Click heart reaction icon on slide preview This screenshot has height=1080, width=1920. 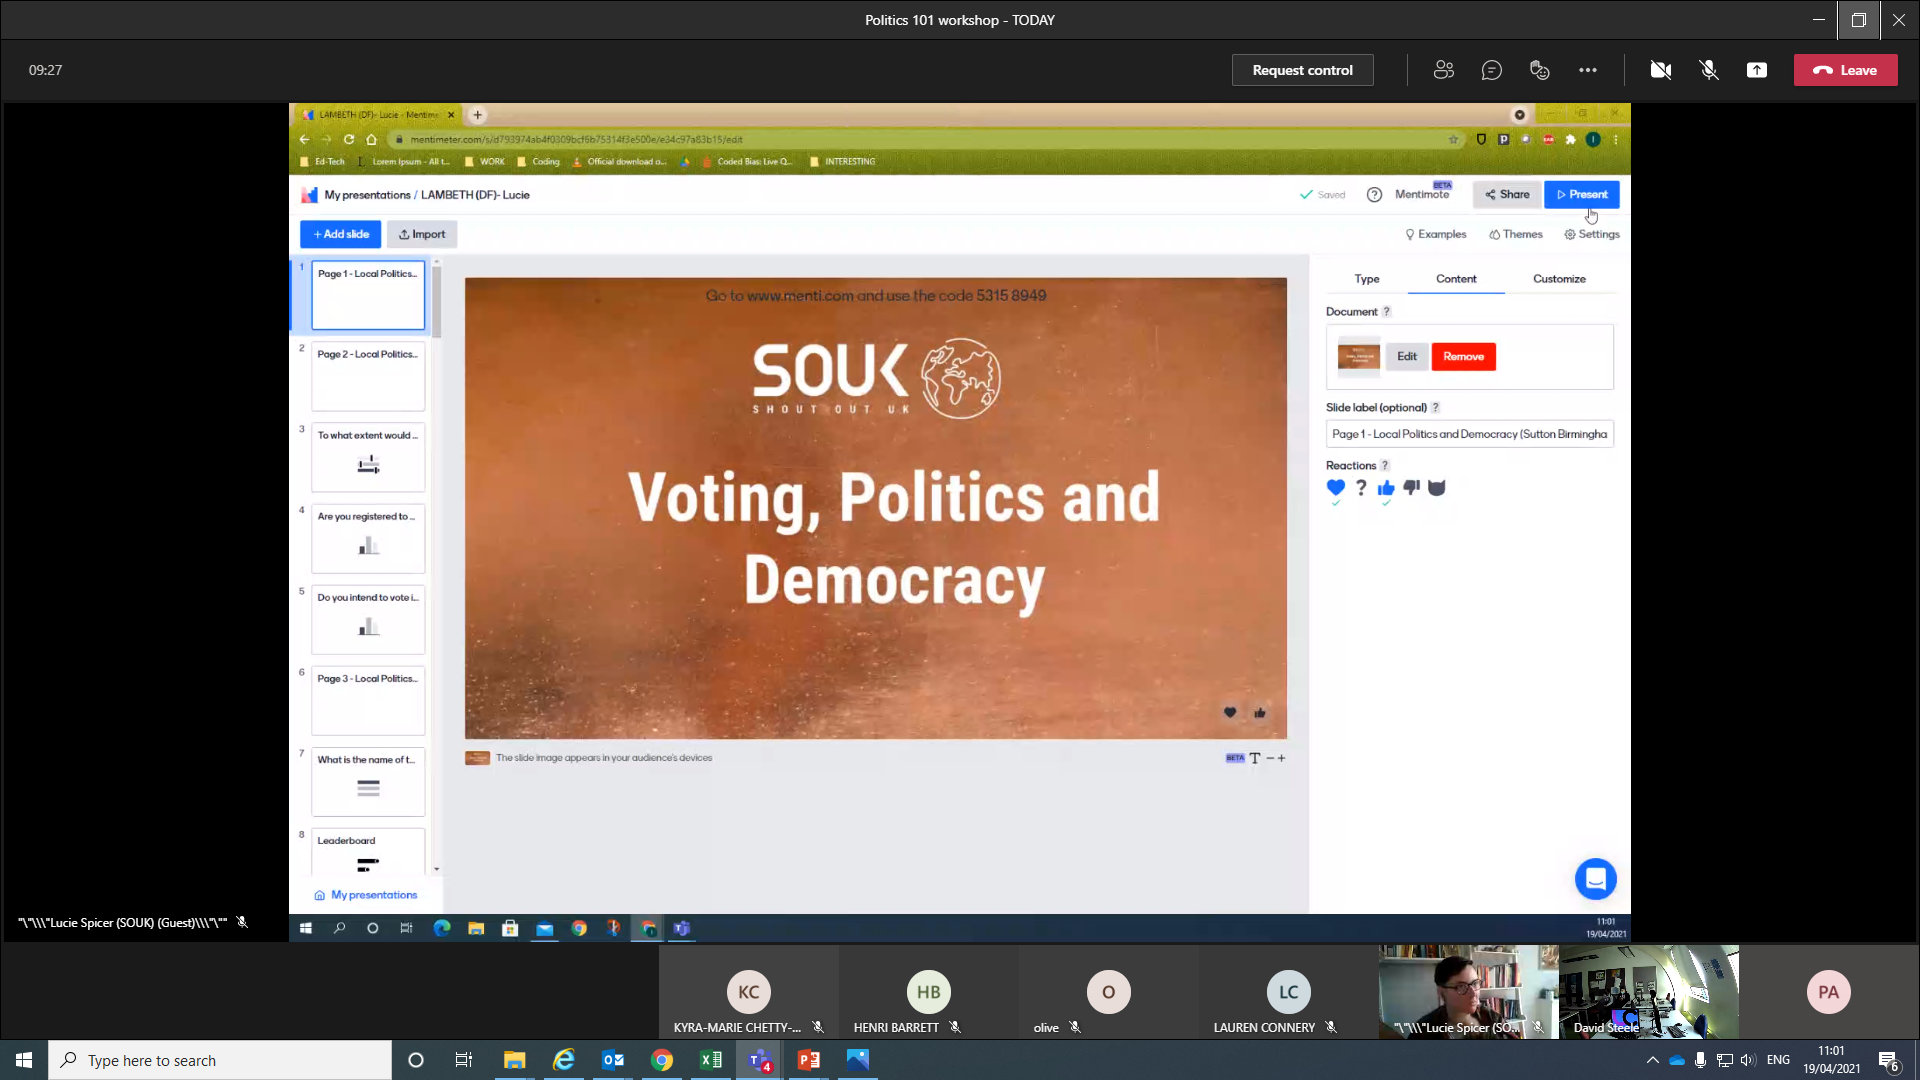(x=1229, y=712)
